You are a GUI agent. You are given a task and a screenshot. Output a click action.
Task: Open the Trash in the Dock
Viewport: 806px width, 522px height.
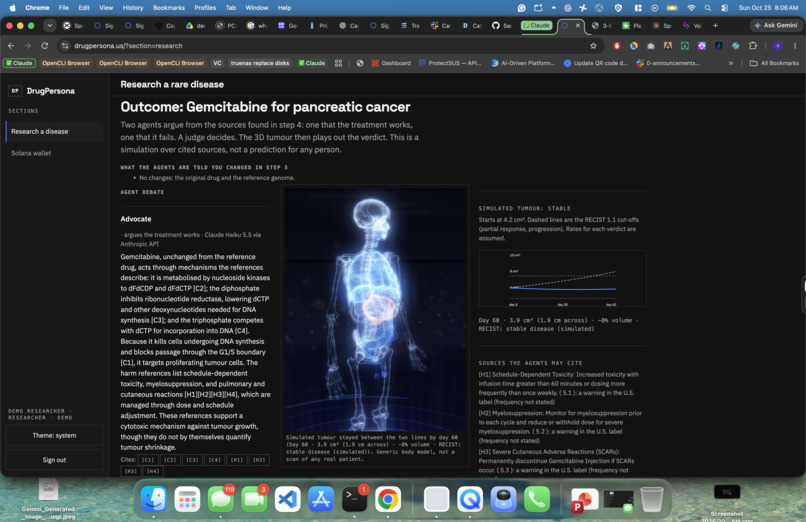click(x=651, y=498)
